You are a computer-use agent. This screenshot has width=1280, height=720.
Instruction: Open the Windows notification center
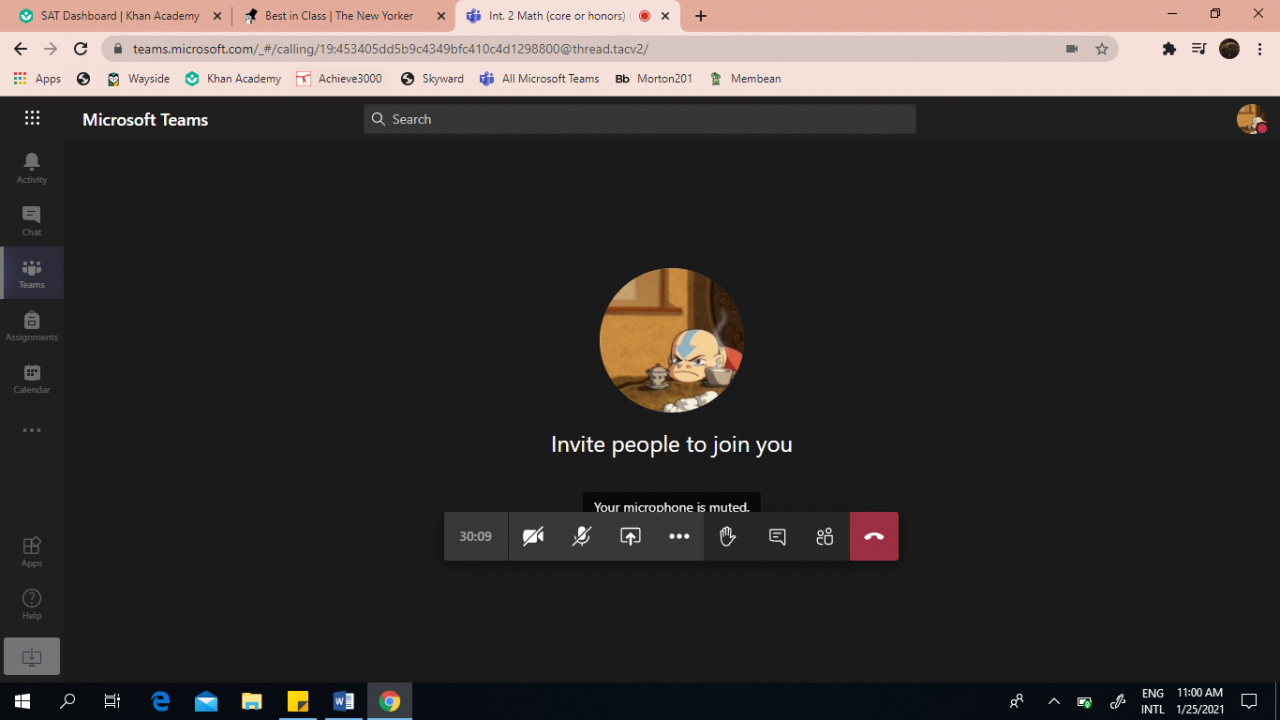click(1249, 702)
